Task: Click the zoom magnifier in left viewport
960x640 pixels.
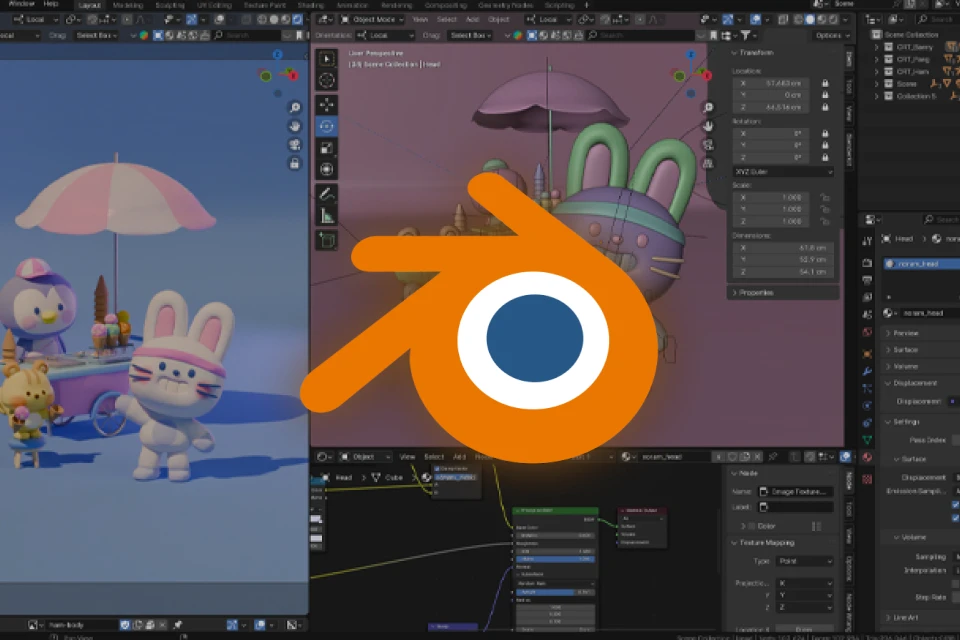Action: point(295,108)
